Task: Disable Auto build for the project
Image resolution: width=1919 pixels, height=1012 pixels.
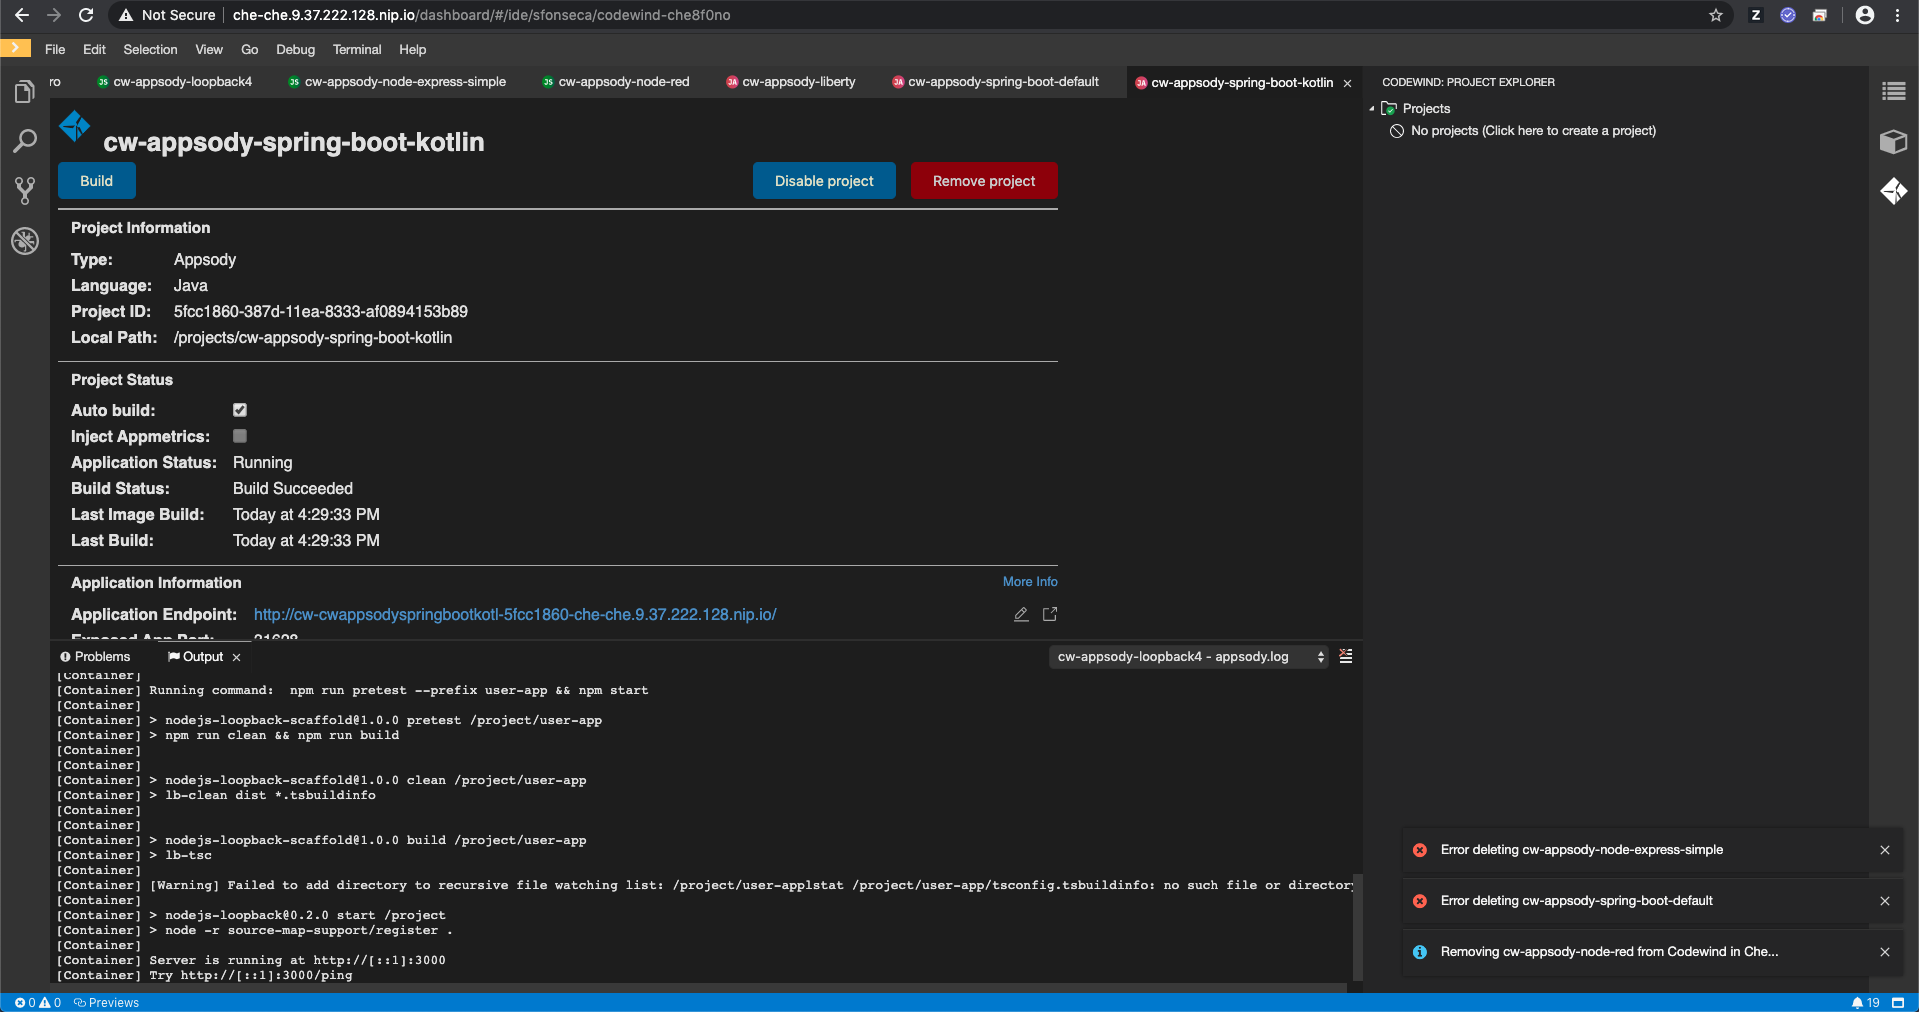Action: click(x=239, y=410)
